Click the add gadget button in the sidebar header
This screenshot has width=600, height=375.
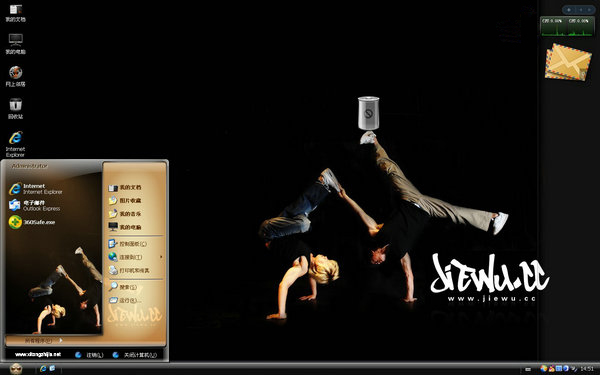pos(569,10)
